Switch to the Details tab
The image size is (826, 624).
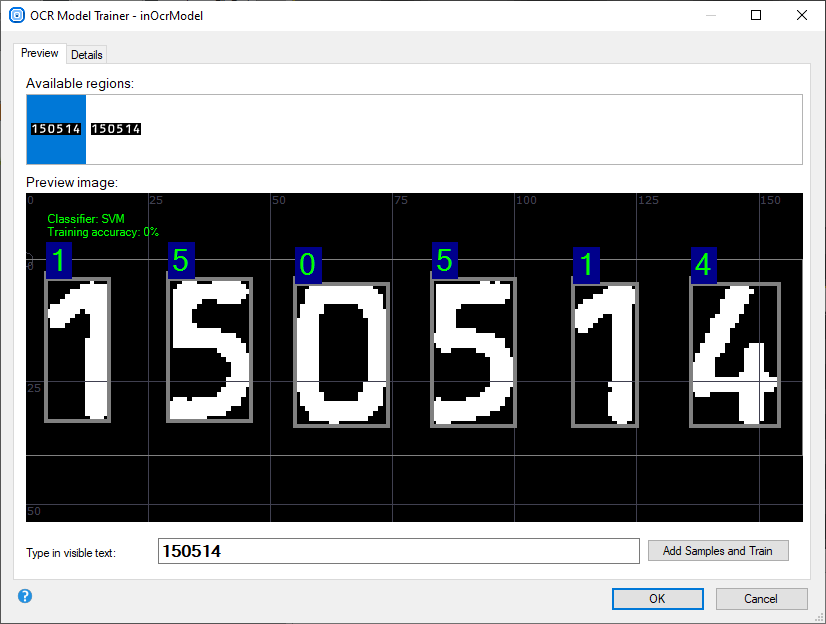coord(87,54)
